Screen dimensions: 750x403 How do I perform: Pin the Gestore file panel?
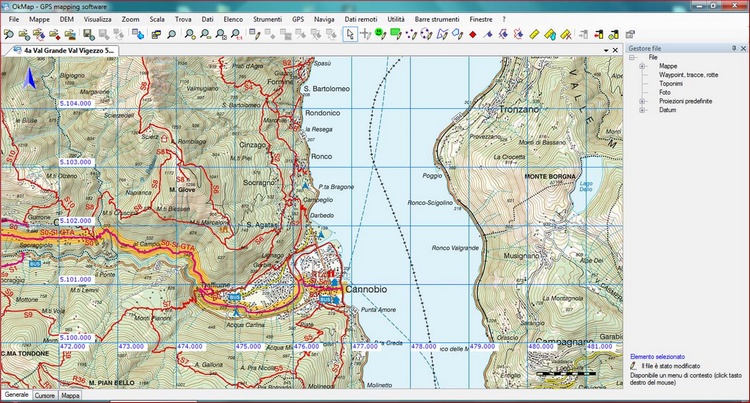coord(733,48)
